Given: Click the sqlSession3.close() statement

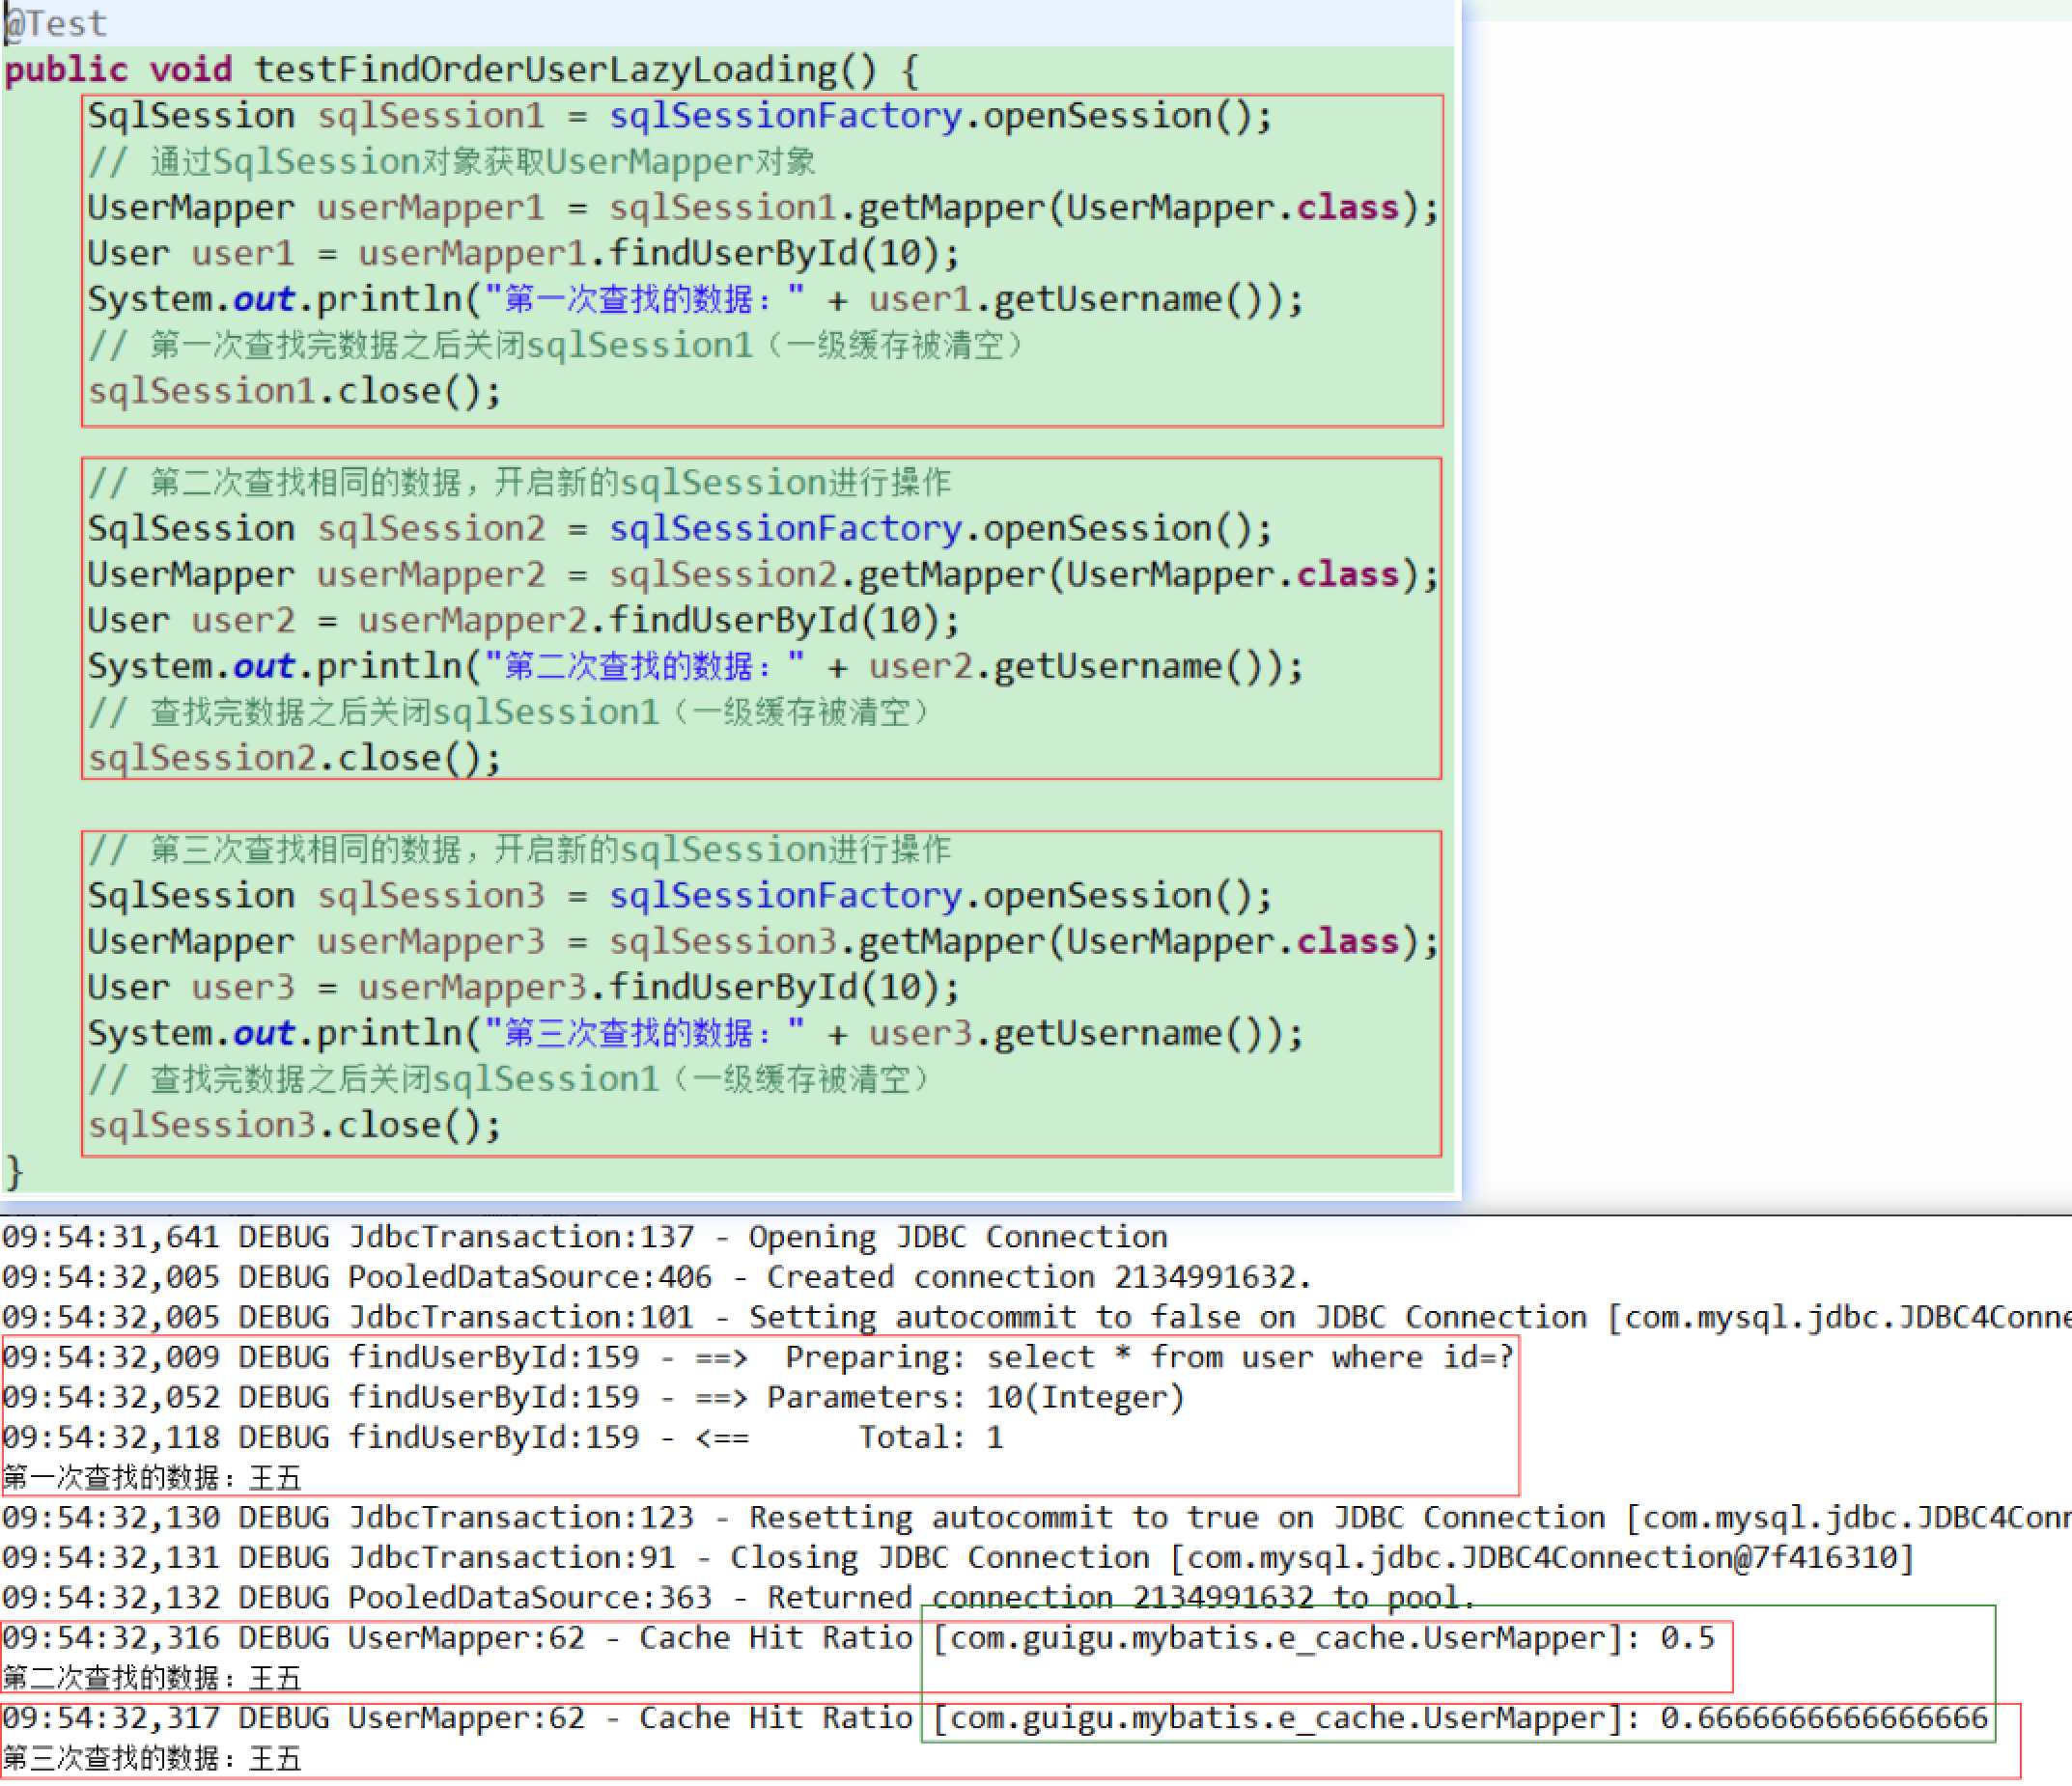Looking at the screenshot, I should (x=294, y=1125).
